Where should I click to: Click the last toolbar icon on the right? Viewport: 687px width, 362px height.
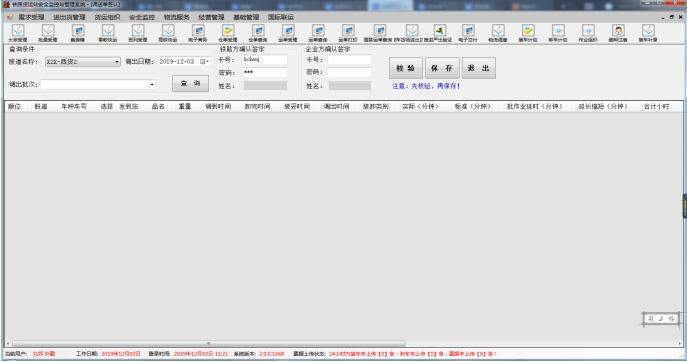(x=648, y=33)
